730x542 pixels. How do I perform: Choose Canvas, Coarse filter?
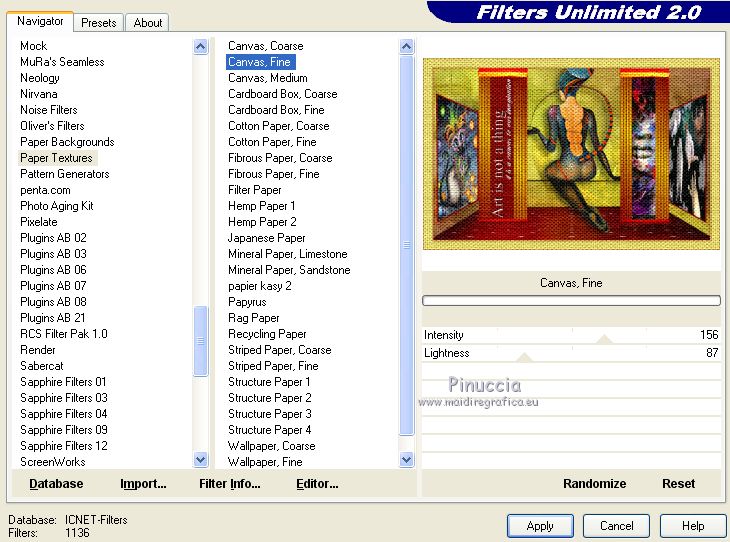[265, 46]
